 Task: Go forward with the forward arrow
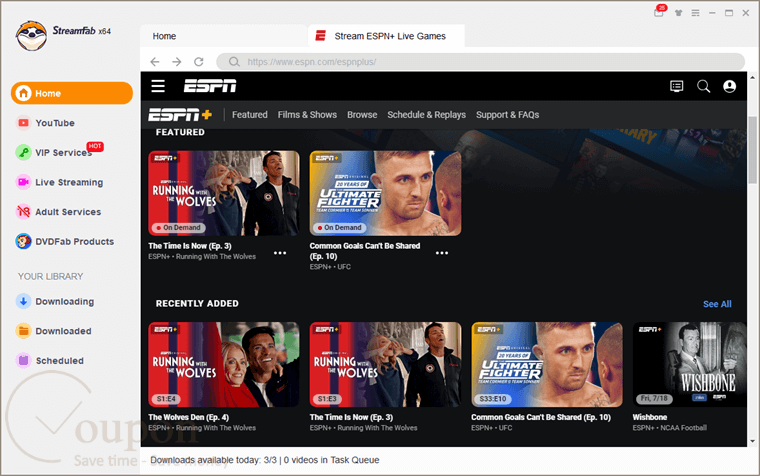click(x=176, y=62)
